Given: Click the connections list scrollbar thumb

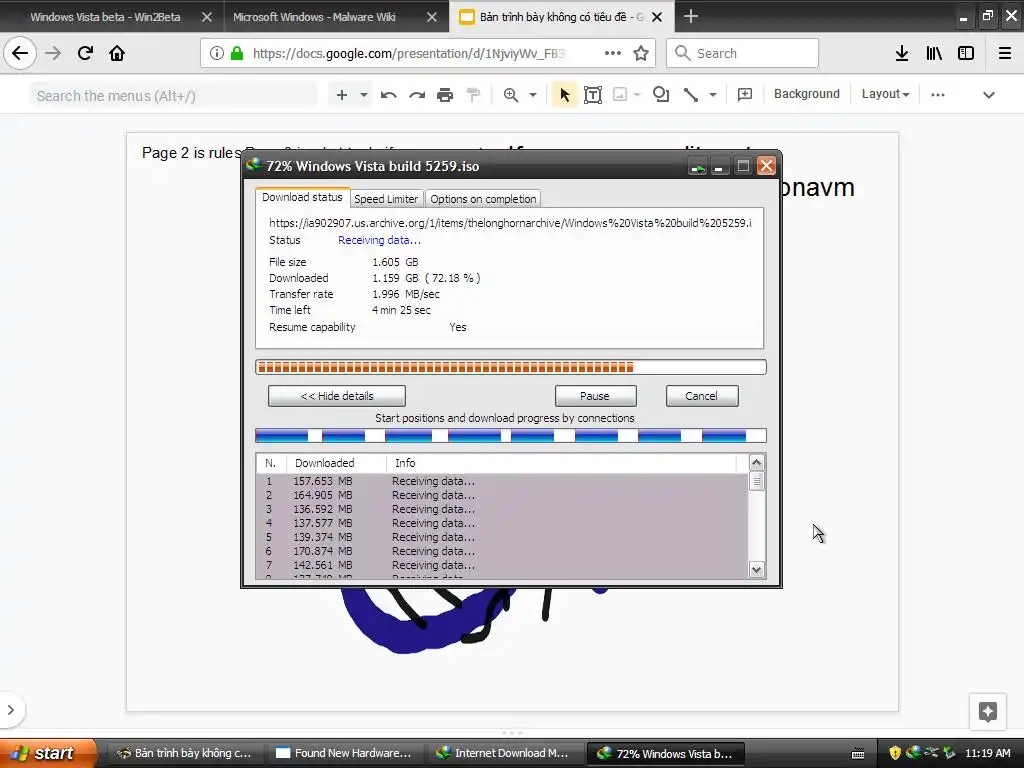Looking at the screenshot, I should click(x=756, y=481).
